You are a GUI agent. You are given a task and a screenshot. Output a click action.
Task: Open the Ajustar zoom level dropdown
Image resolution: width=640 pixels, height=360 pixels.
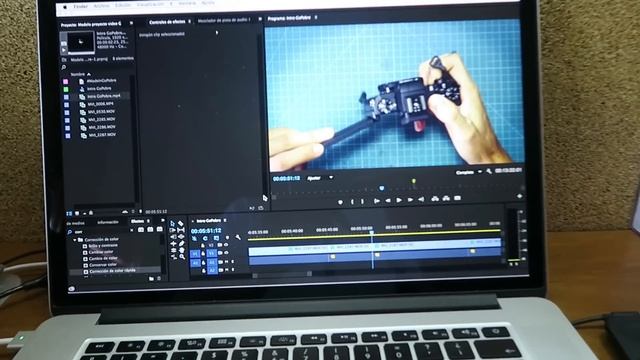pos(331,178)
